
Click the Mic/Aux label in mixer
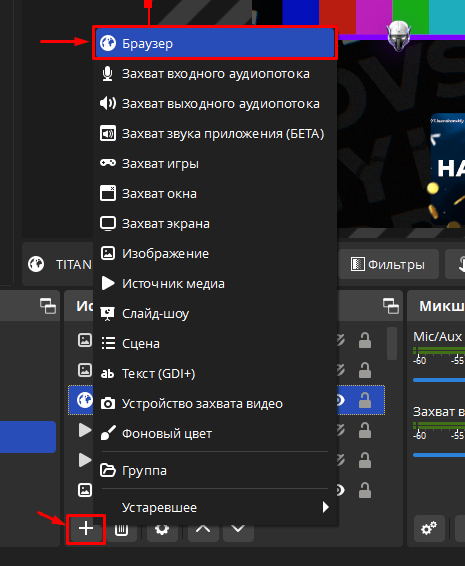(438, 337)
